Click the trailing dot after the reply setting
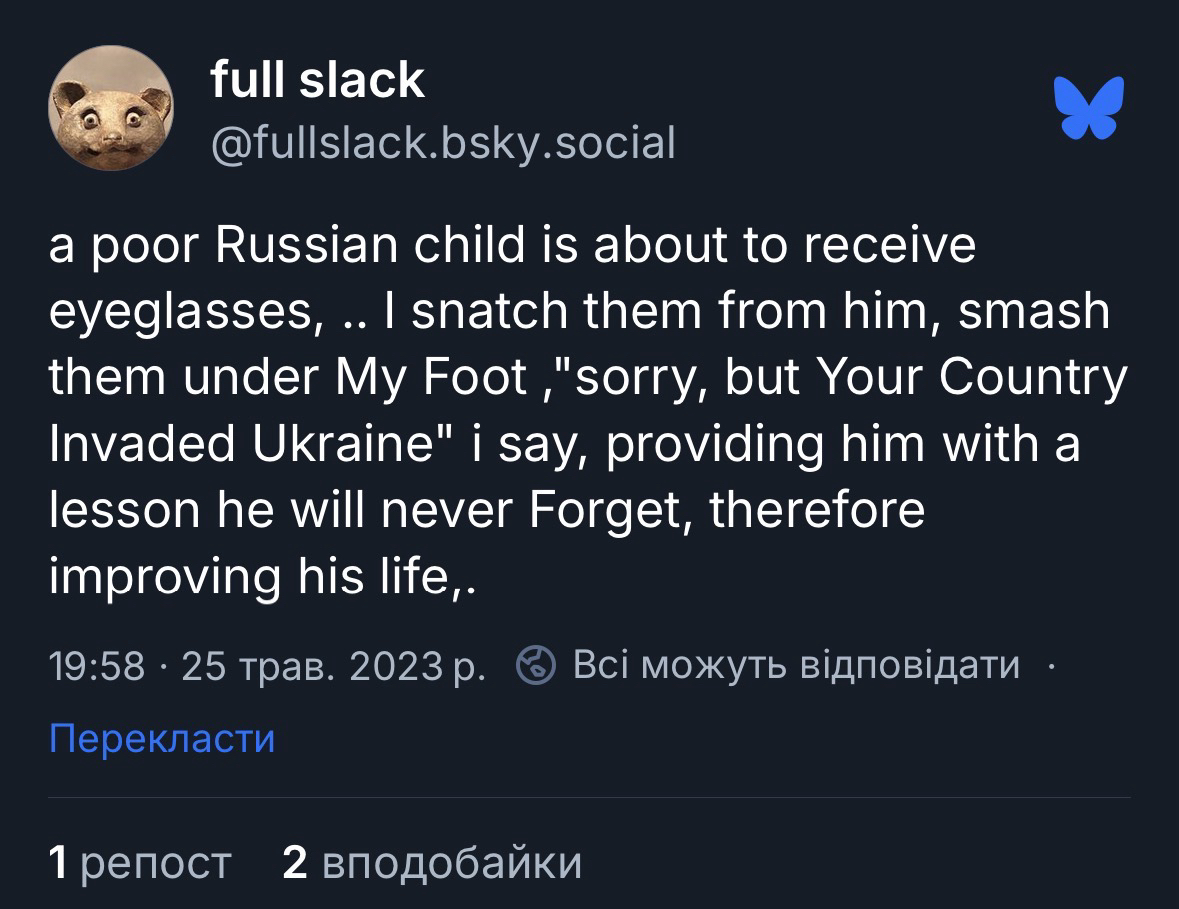 pyautogui.click(x=1050, y=664)
